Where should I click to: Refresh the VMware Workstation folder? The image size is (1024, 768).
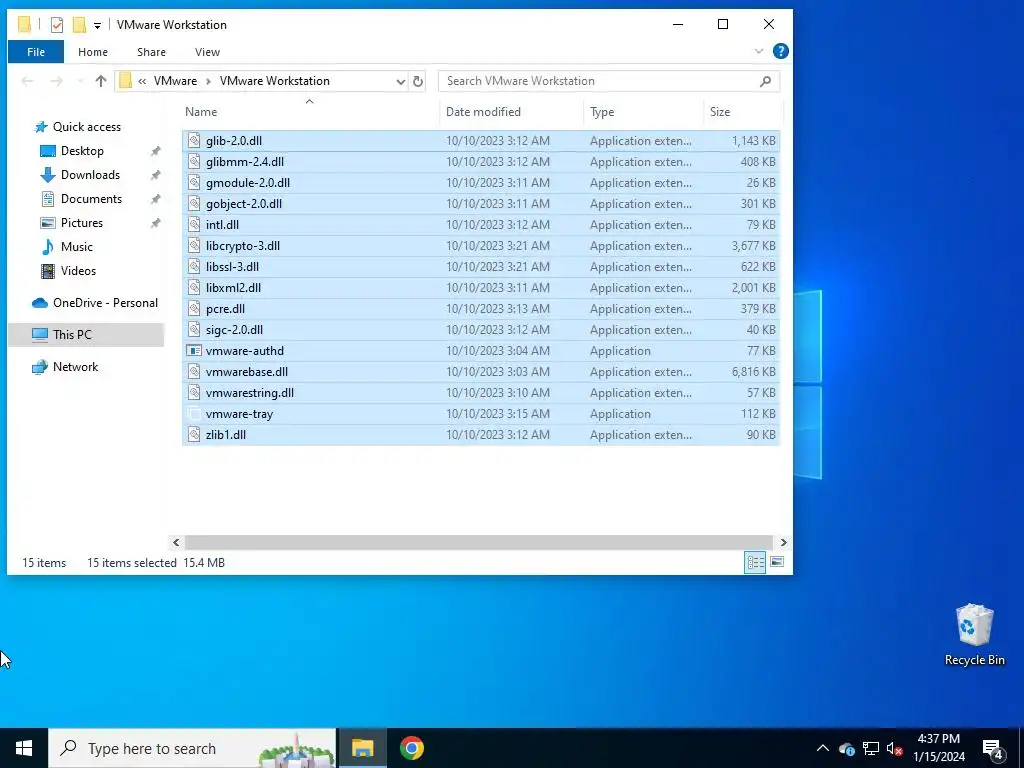click(418, 81)
